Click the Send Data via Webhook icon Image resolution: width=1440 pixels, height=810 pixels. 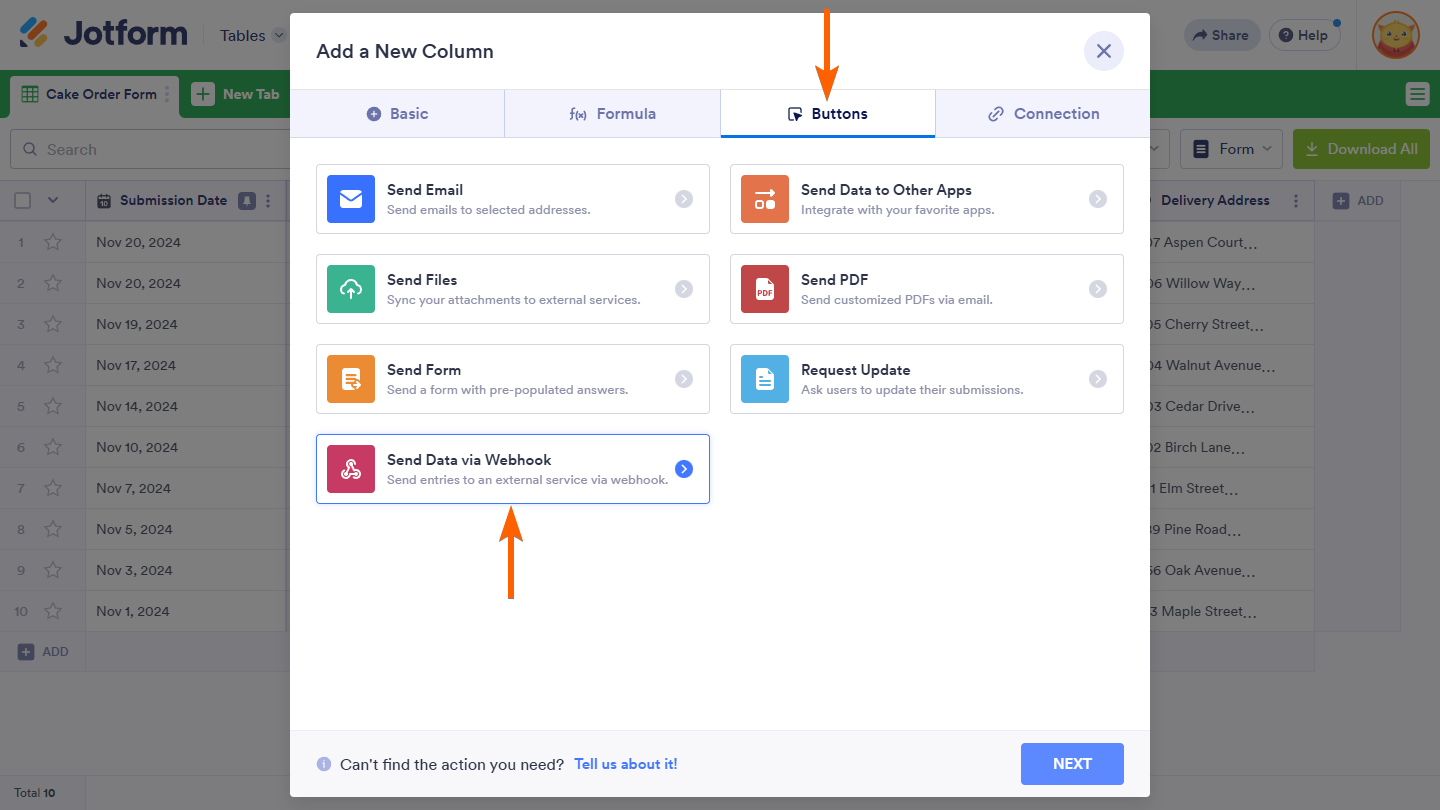[x=351, y=469]
